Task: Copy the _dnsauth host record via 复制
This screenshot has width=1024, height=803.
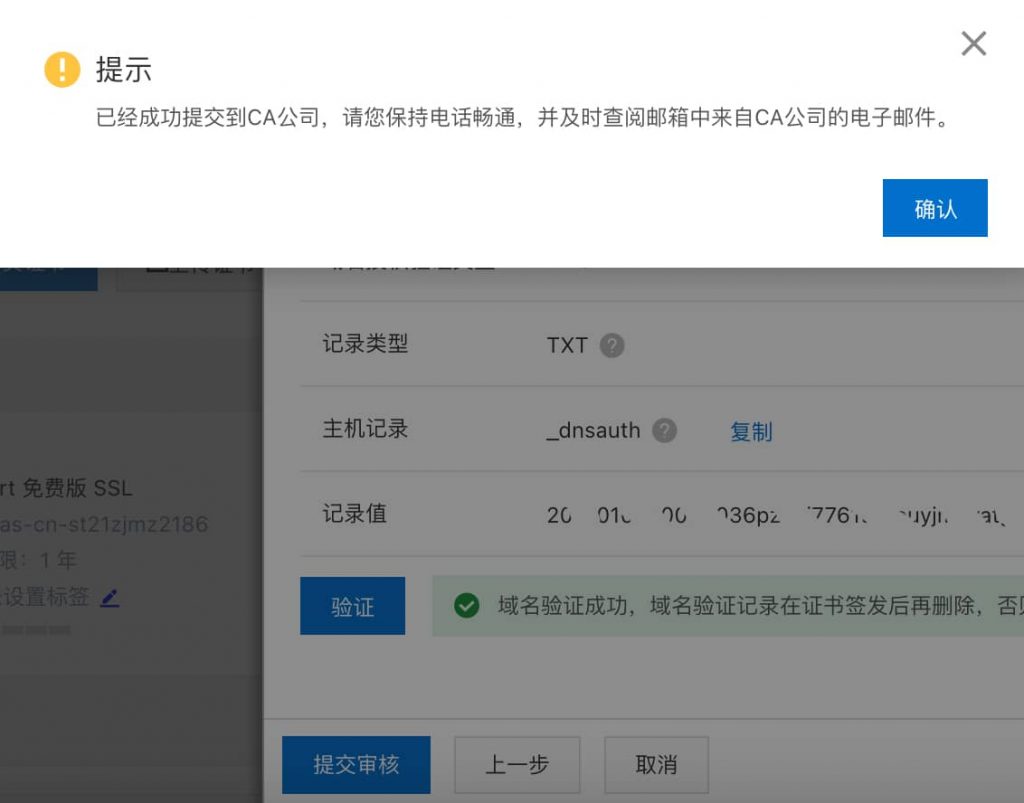Action: click(x=750, y=430)
